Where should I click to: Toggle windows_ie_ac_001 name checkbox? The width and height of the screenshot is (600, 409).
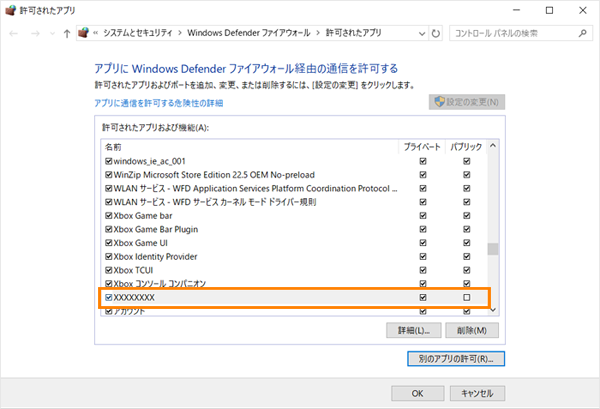109,161
